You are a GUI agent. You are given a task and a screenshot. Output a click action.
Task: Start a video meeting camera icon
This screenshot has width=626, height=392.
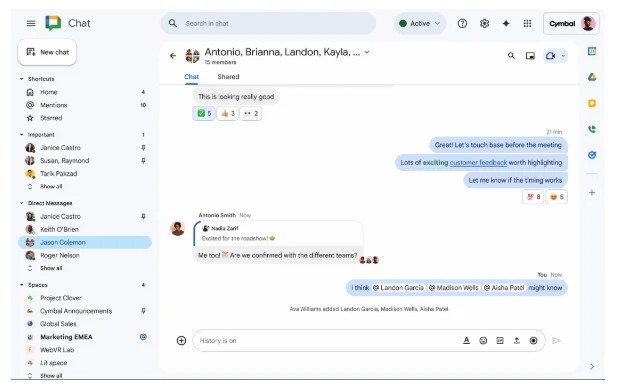point(551,56)
